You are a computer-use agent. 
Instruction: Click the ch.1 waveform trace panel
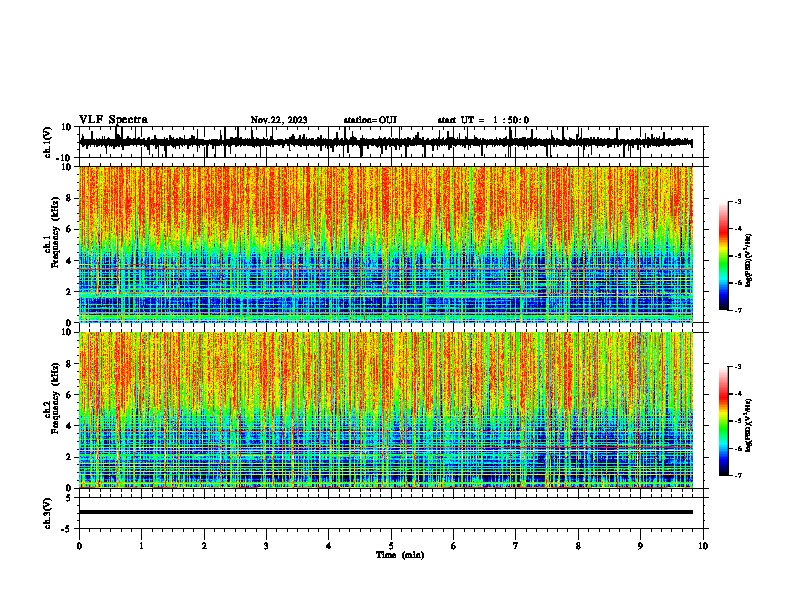391,142
